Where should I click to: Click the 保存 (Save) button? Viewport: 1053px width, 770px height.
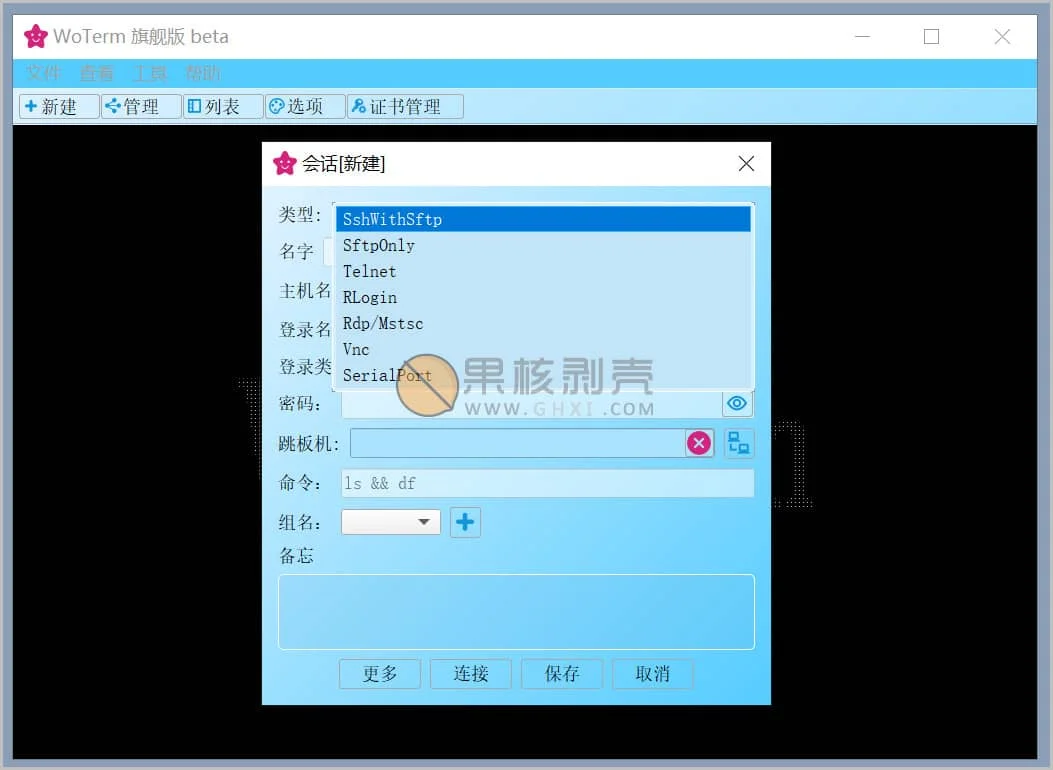tap(561, 673)
